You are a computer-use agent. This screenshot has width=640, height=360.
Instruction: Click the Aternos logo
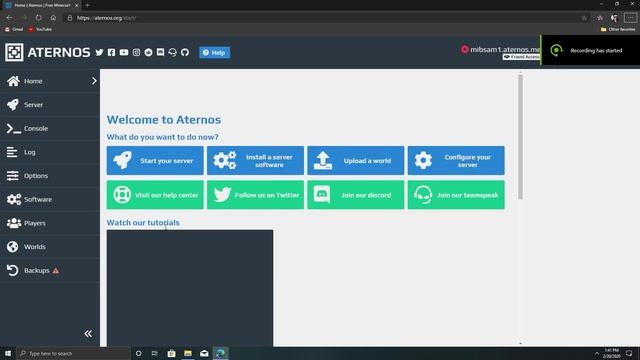coord(48,52)
